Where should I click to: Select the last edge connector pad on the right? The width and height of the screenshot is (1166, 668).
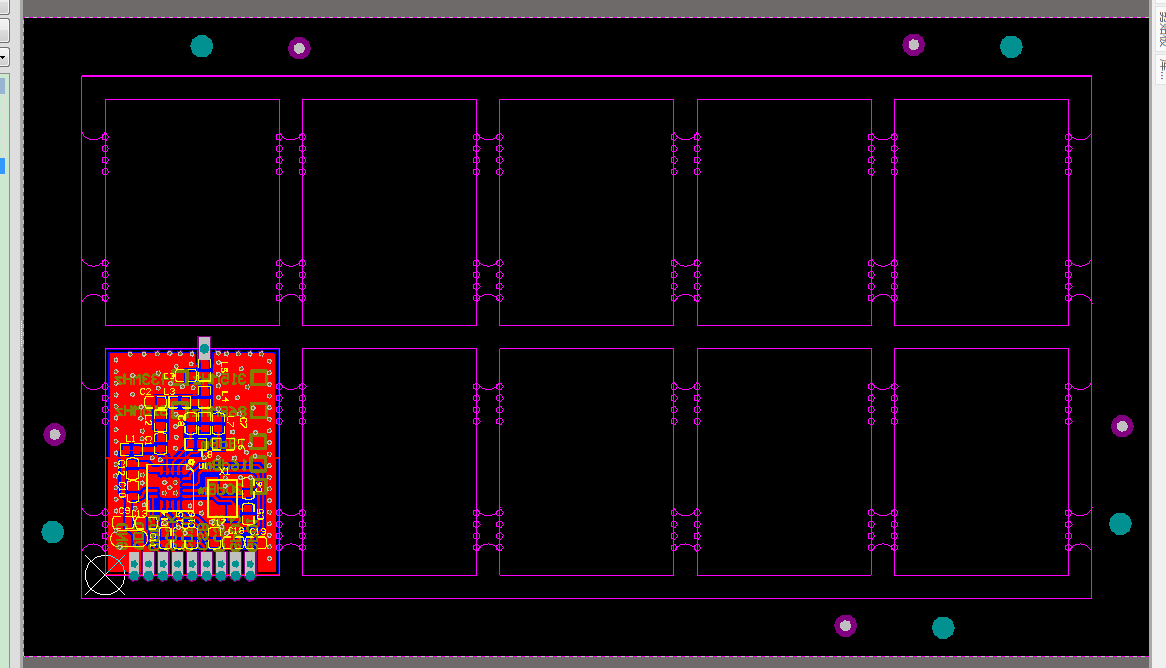pyautogui.click(x=250, y=565)
